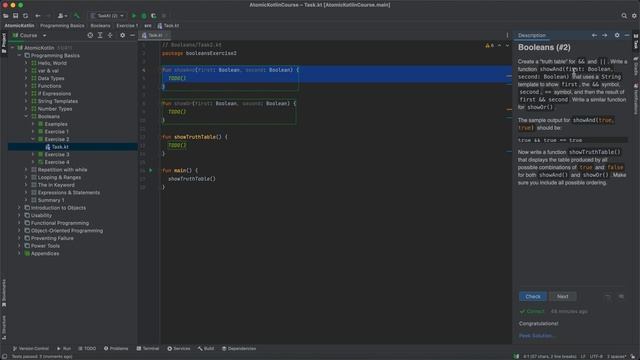Open the Peek Solution link
Image resolution: width=640 pixels, height=360 pixels.
(537, 336)
